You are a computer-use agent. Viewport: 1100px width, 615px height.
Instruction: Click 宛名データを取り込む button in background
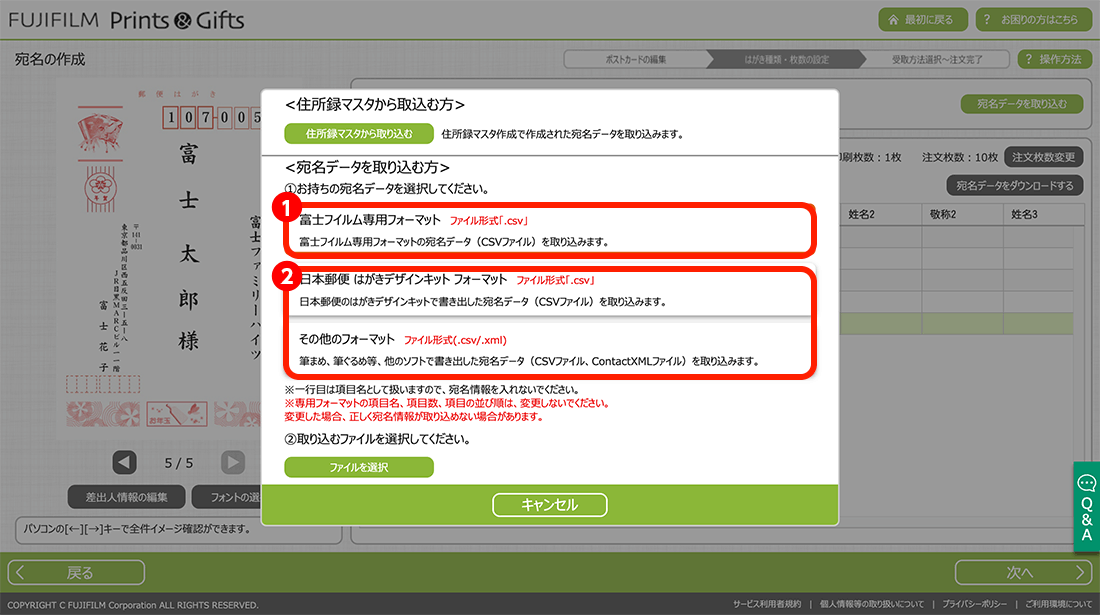point(1021,104)
